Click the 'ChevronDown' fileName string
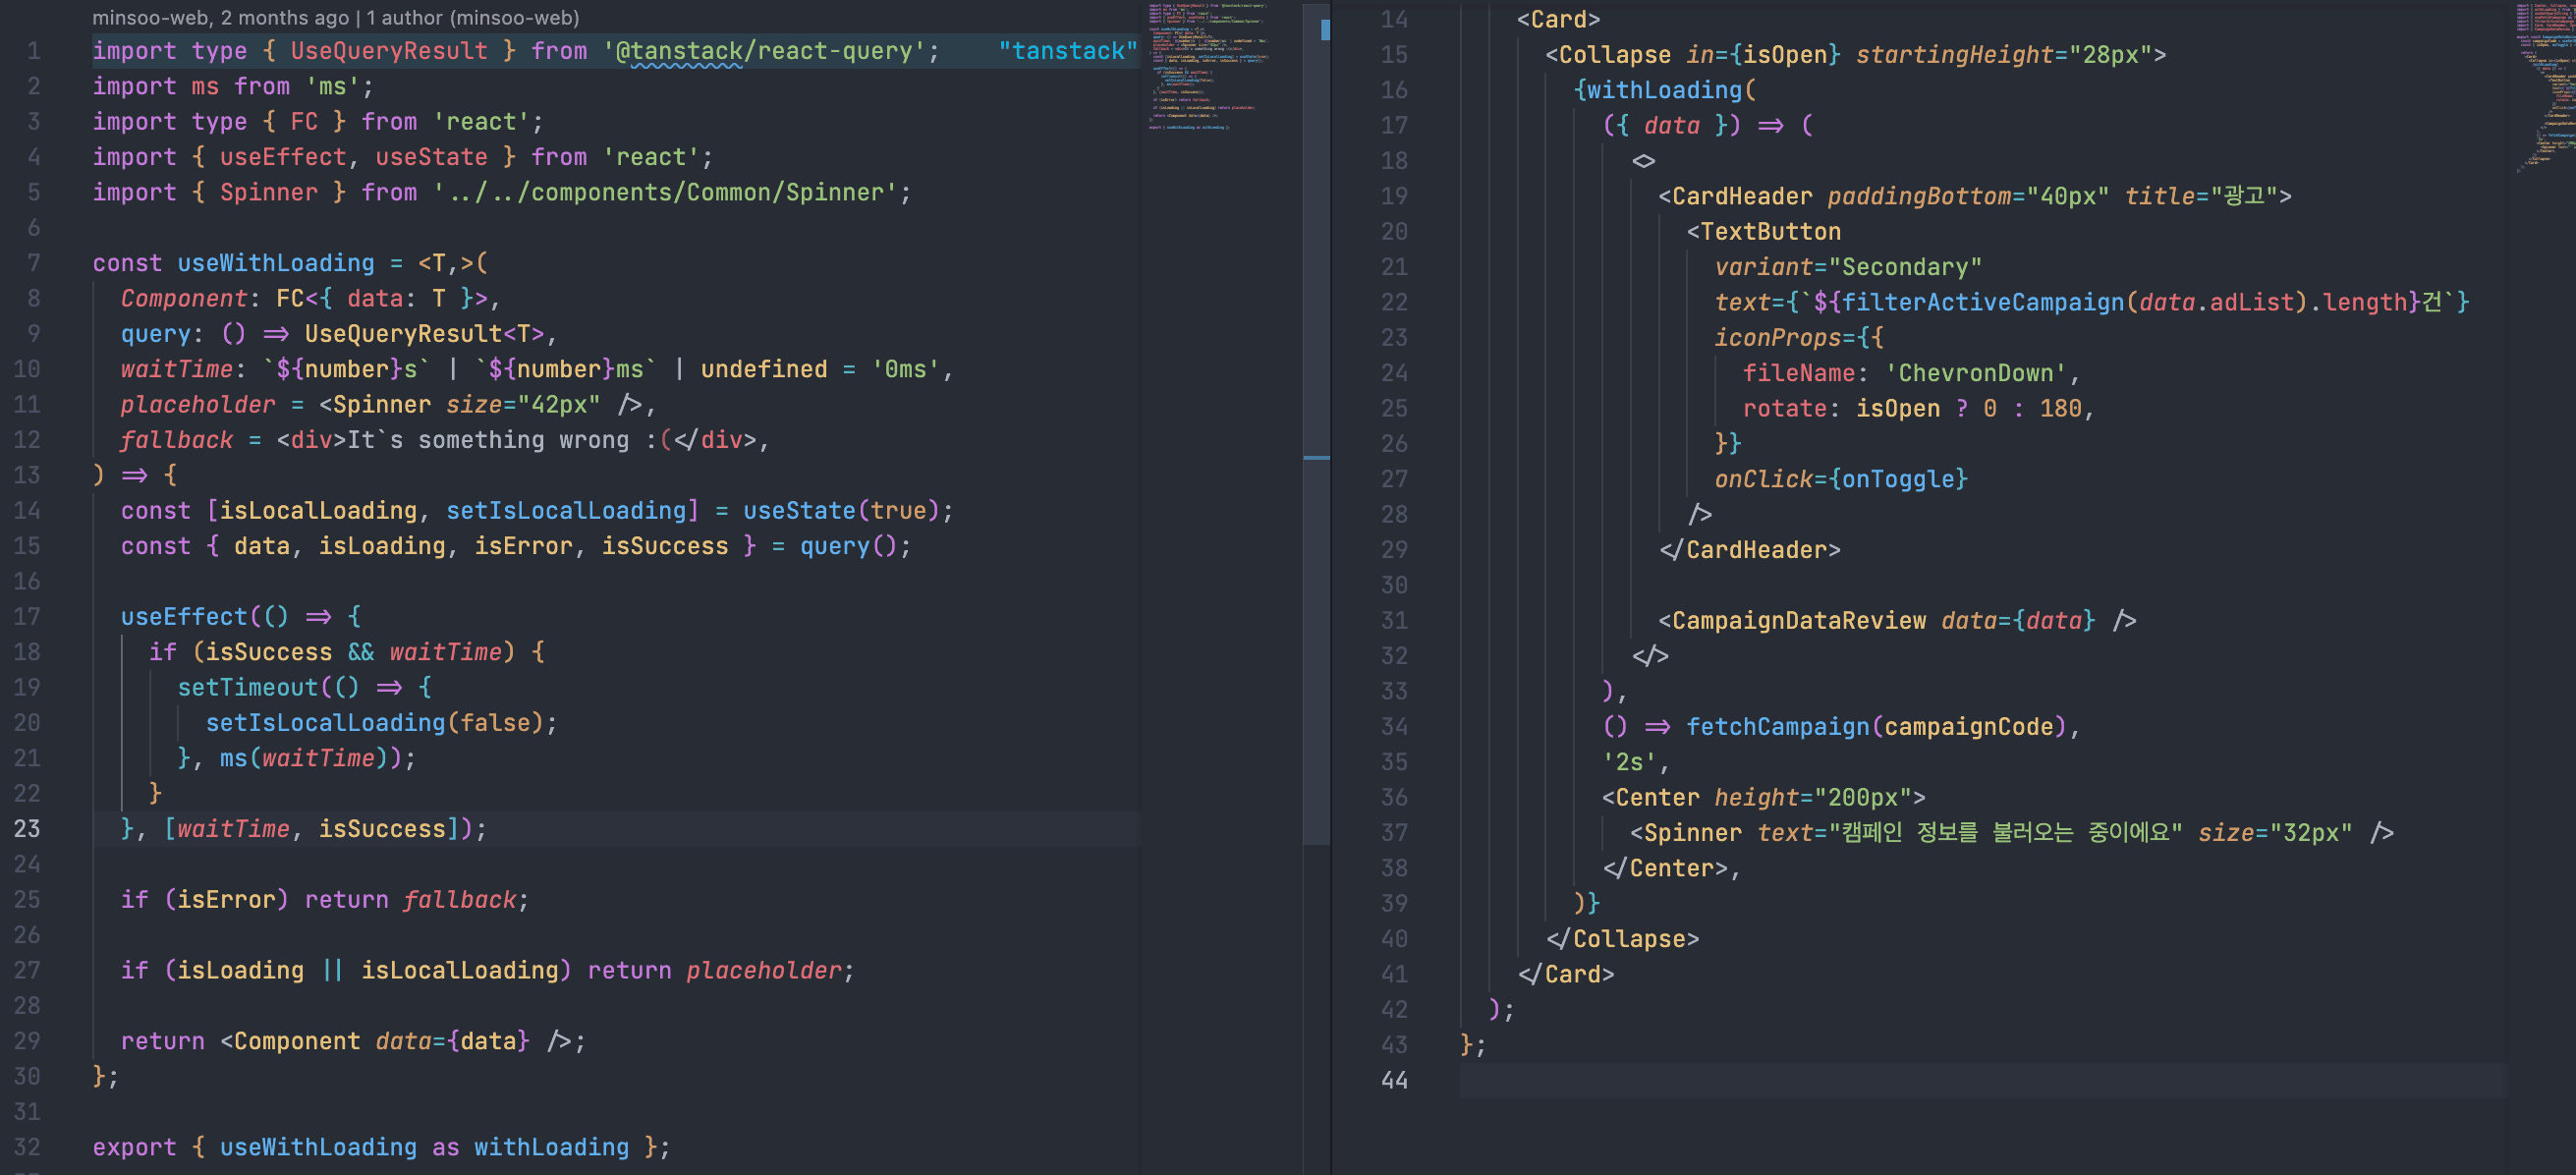The width and height of the screenshot is (2576, 1175). (x=1976, y=373)
